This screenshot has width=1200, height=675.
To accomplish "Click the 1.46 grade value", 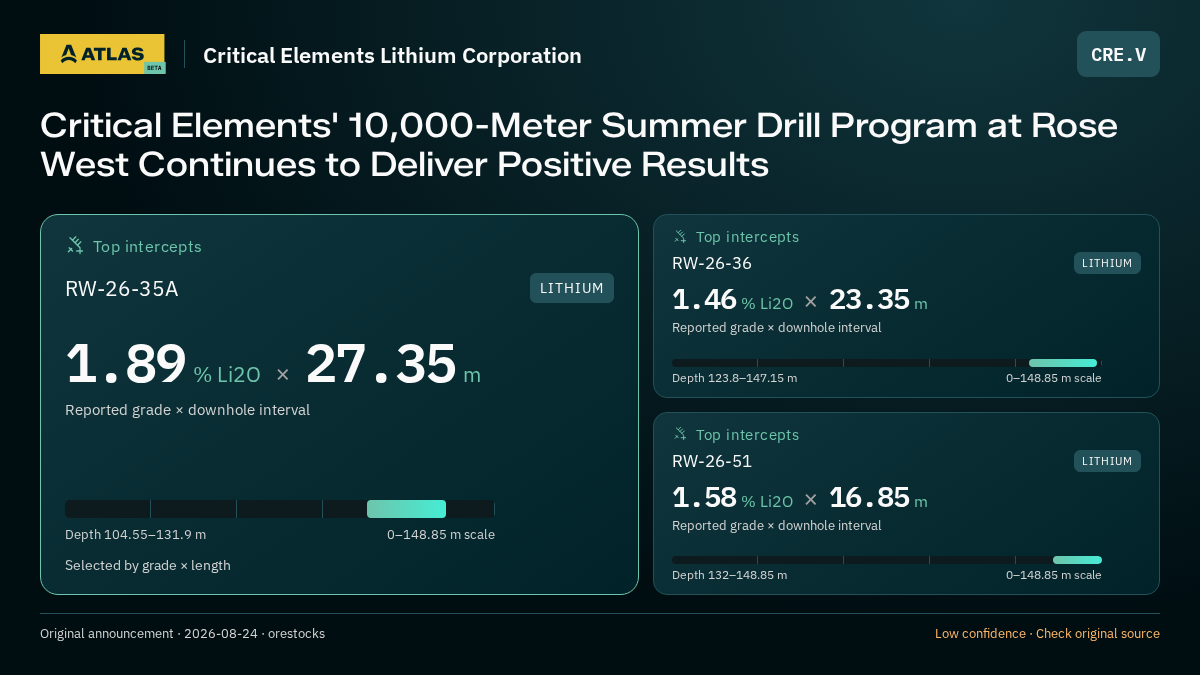I will pos(704,300).
